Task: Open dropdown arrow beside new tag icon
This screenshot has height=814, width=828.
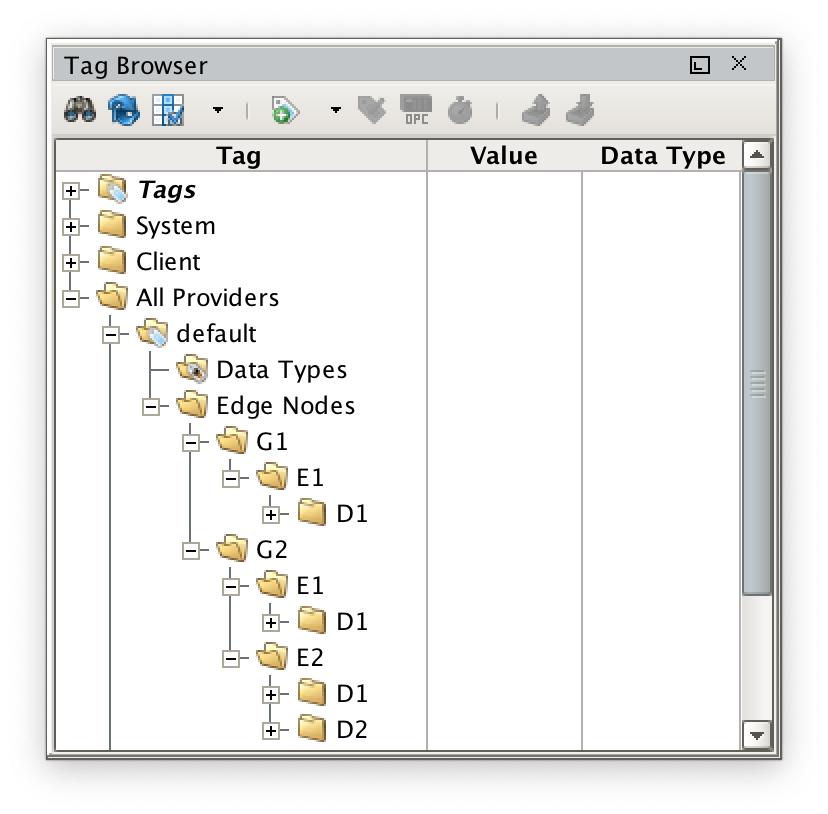Action: (x=336, y=110)
